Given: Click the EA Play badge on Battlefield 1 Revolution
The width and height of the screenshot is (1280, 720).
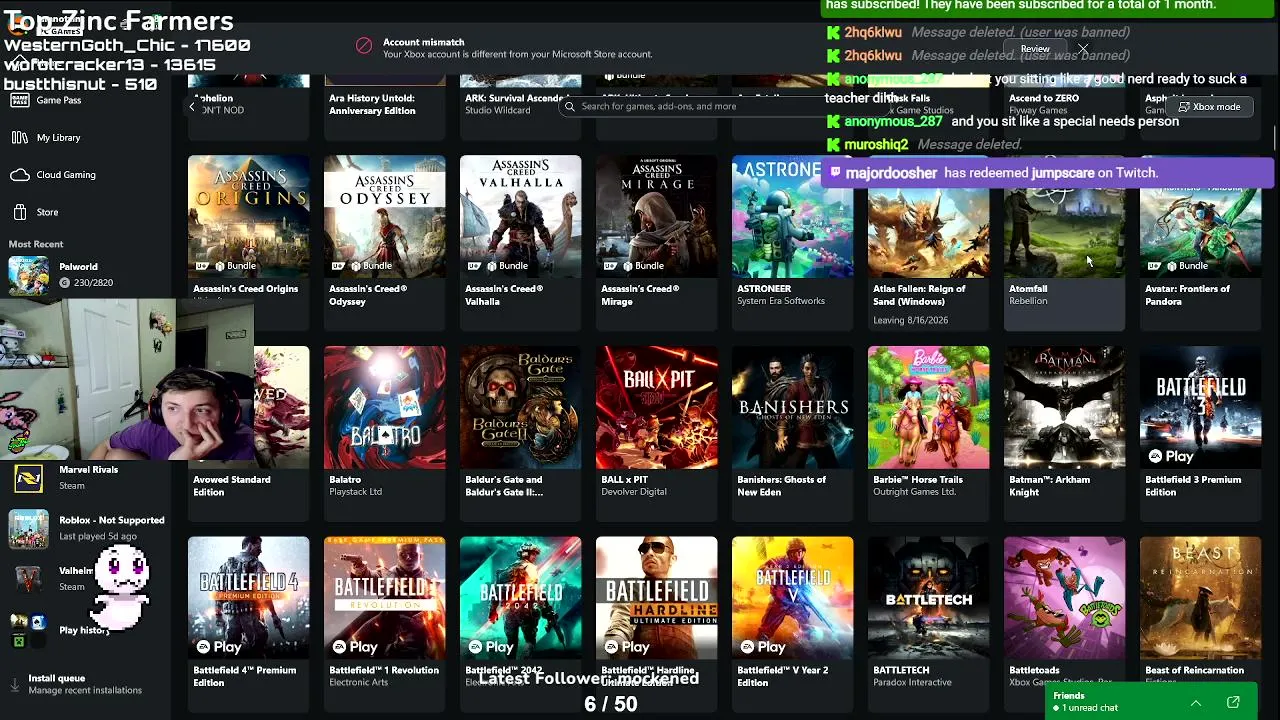Looking at the screenshot, I should (x=356, y=647).
